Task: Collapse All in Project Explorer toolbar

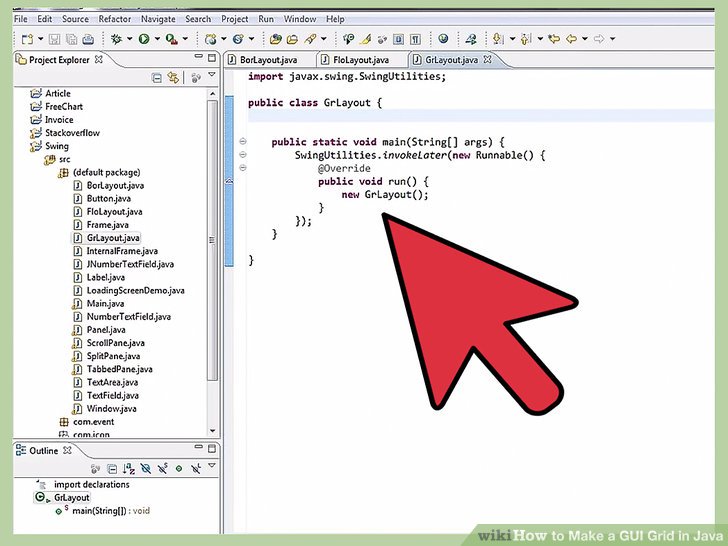Action: point(157,78)
